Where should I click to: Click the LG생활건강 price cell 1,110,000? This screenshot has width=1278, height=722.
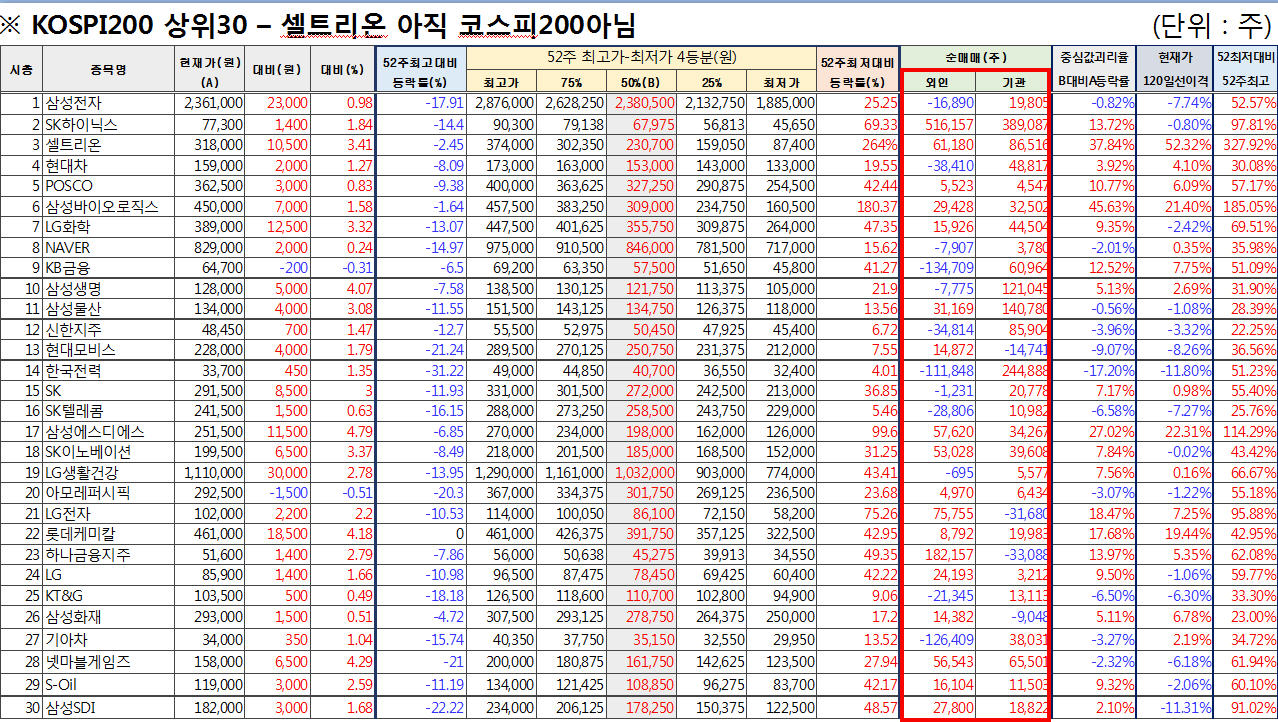click(x=212, y=473)
